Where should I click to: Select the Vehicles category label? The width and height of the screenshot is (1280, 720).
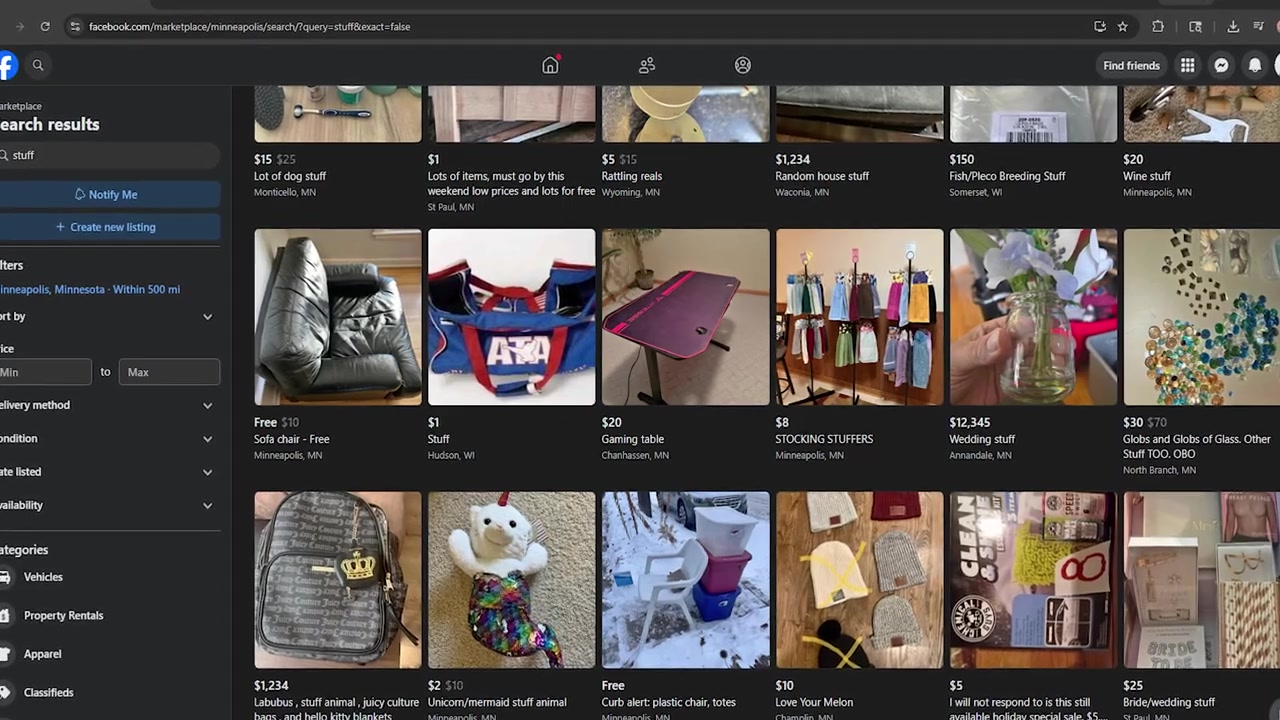click(43, 577)
